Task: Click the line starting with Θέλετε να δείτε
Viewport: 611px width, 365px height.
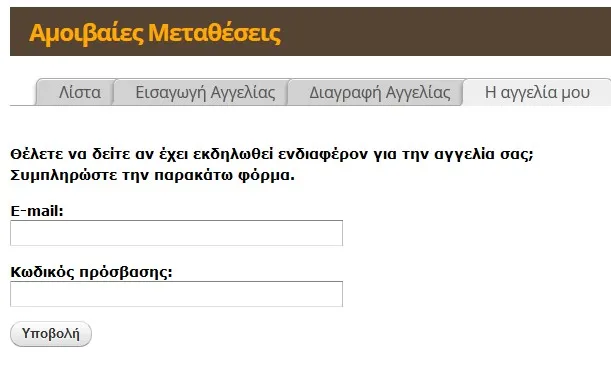Action: click(x=272, y=154)
